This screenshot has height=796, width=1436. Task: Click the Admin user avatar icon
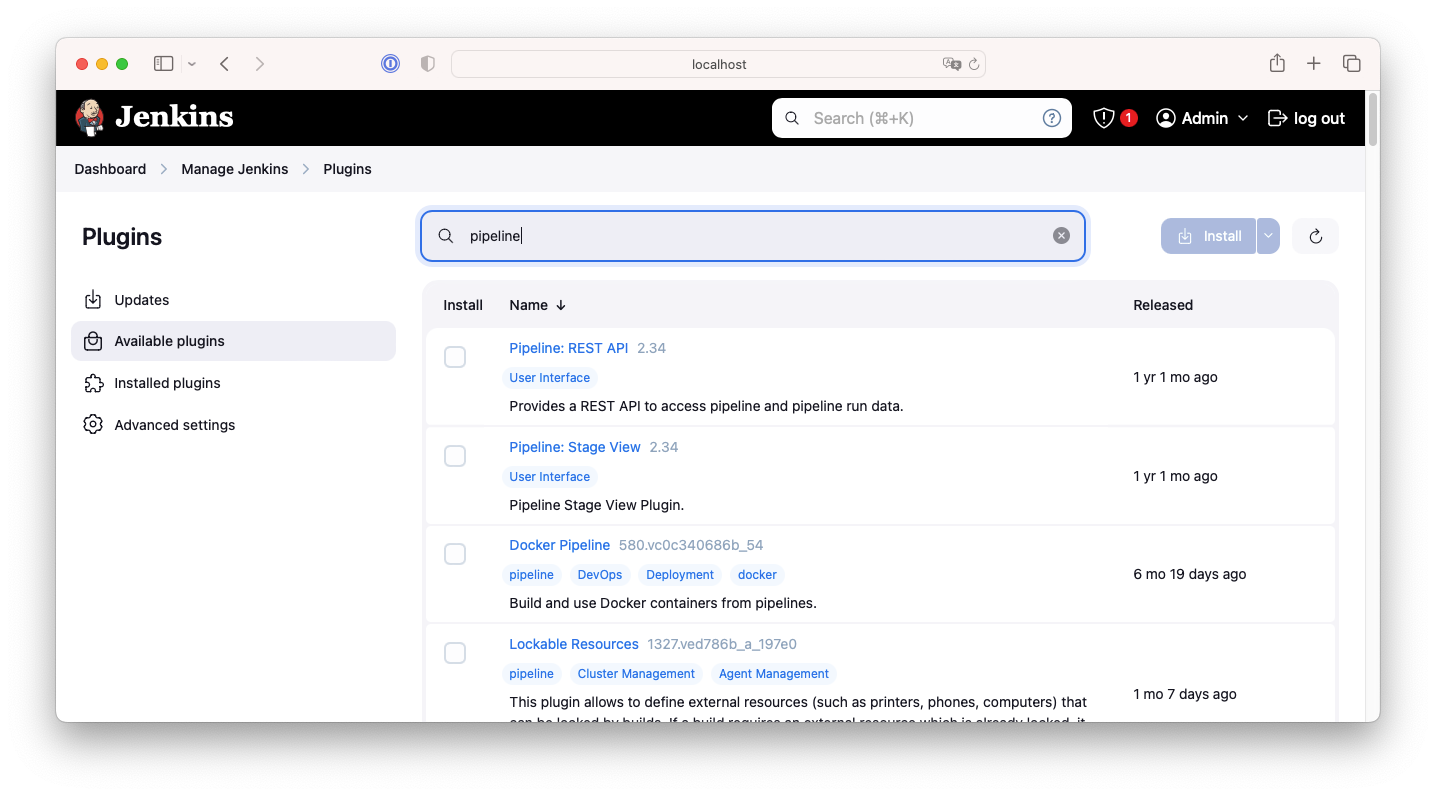click(x=1165, y=118)
